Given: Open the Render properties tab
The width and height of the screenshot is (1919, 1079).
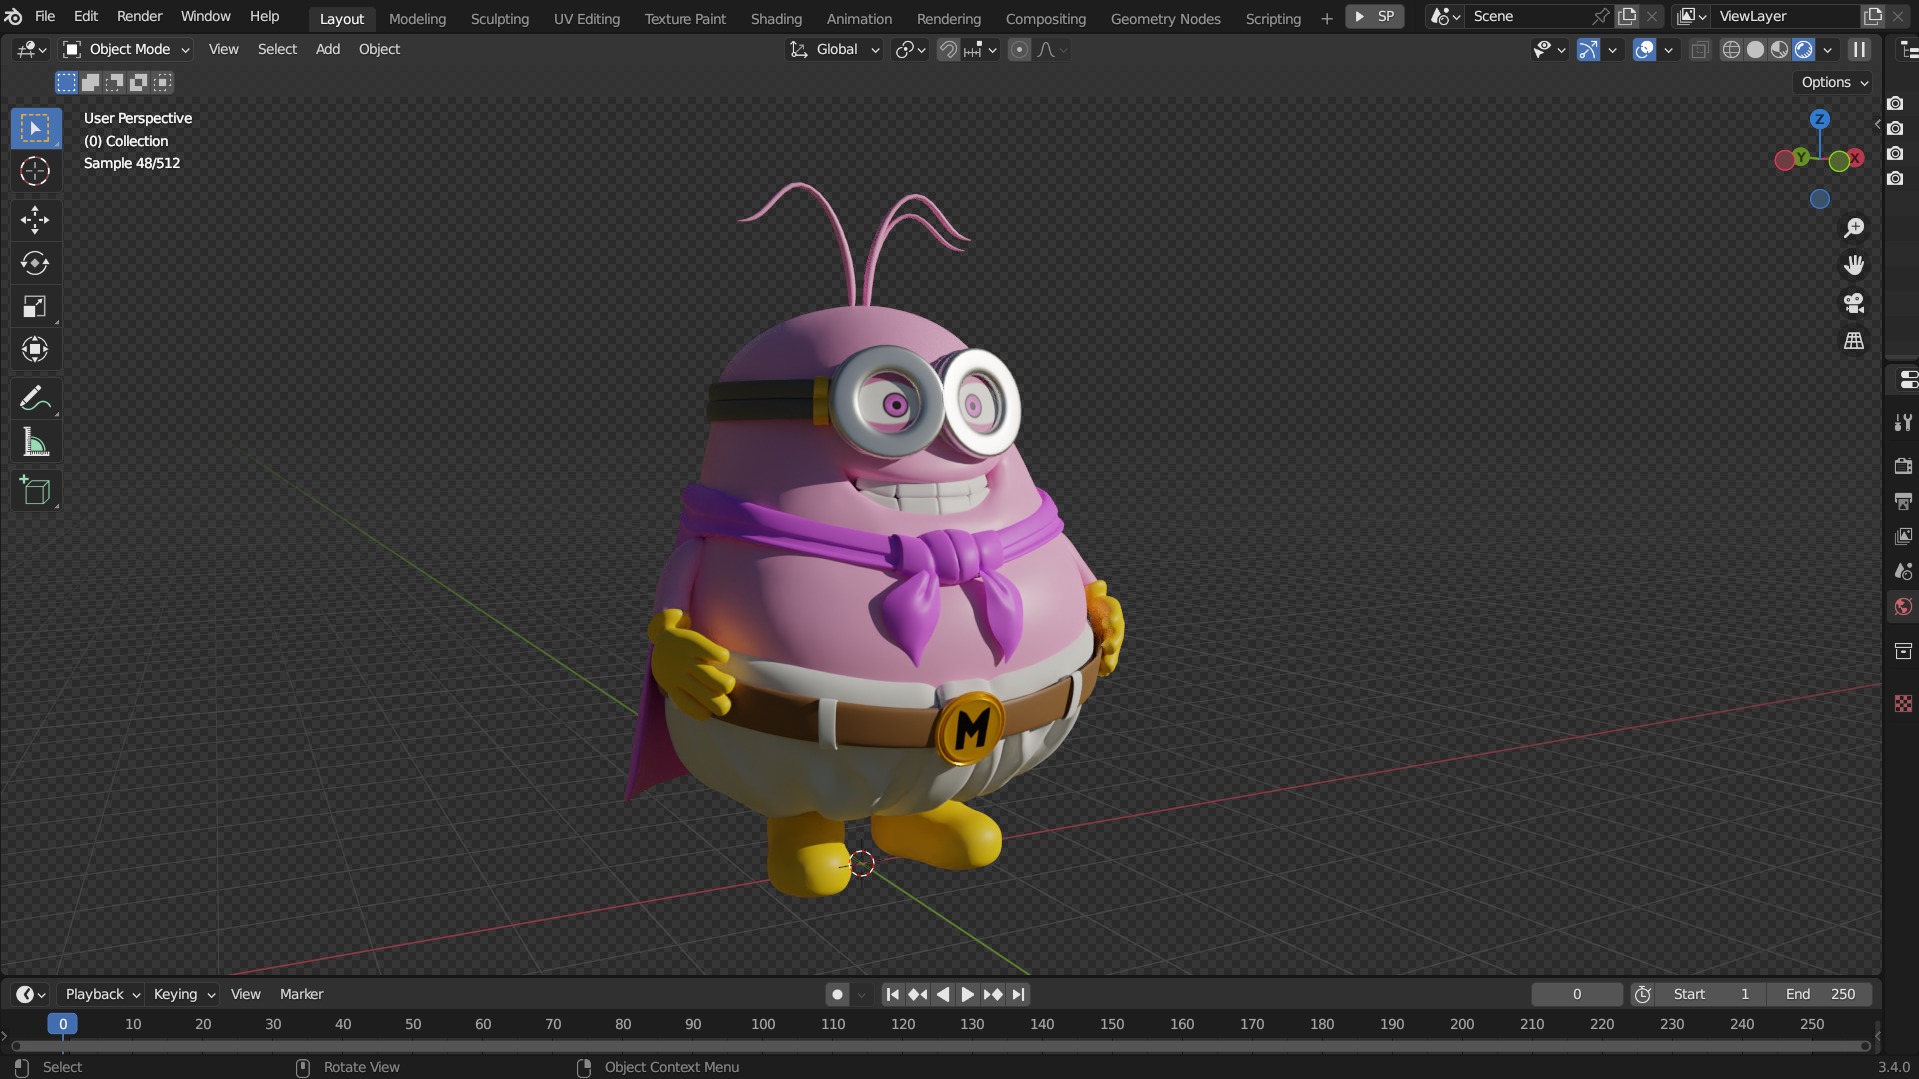Looking at the screenshot, I should tap(1903, 466).
